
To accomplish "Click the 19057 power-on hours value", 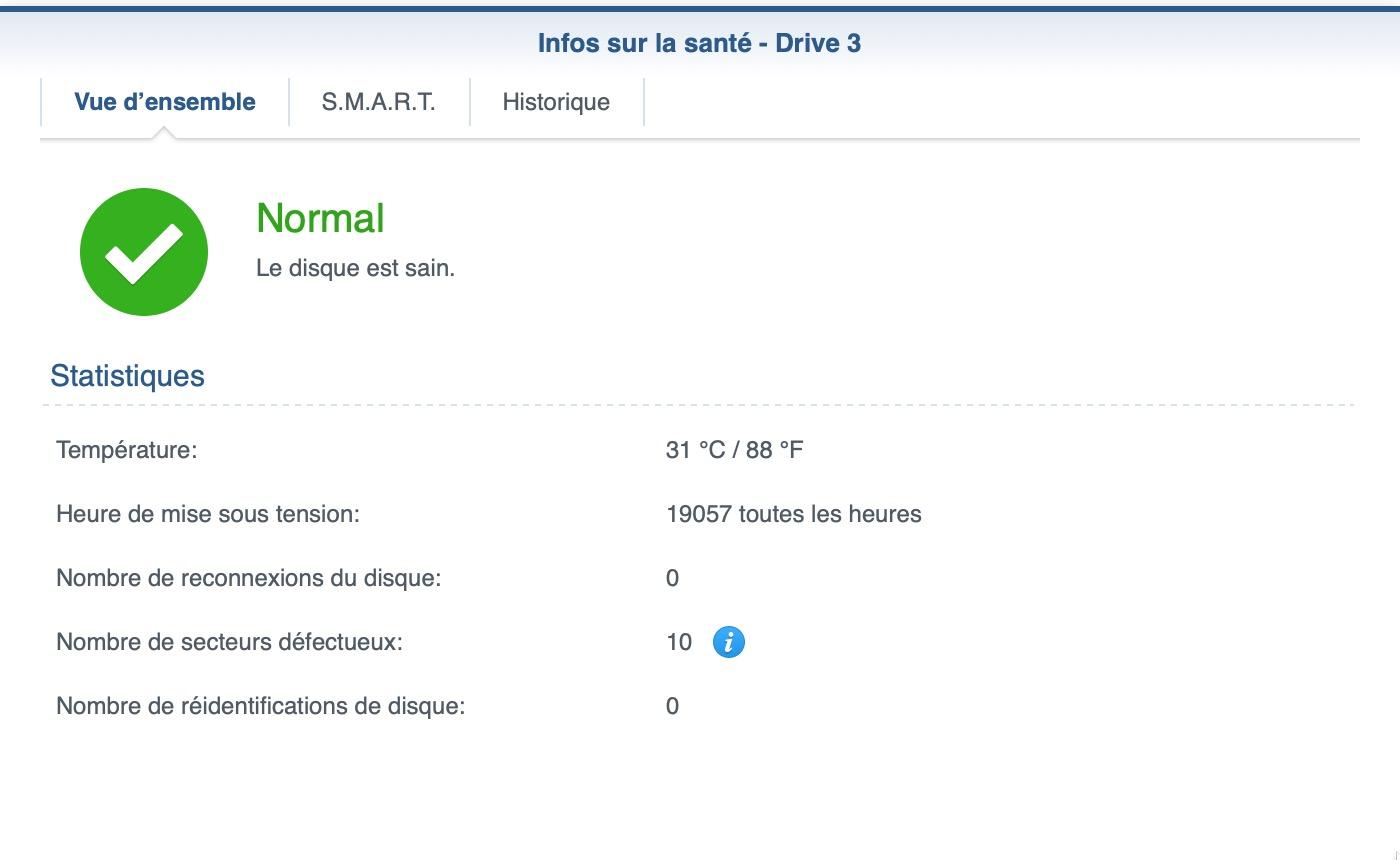I will point(793,514).
